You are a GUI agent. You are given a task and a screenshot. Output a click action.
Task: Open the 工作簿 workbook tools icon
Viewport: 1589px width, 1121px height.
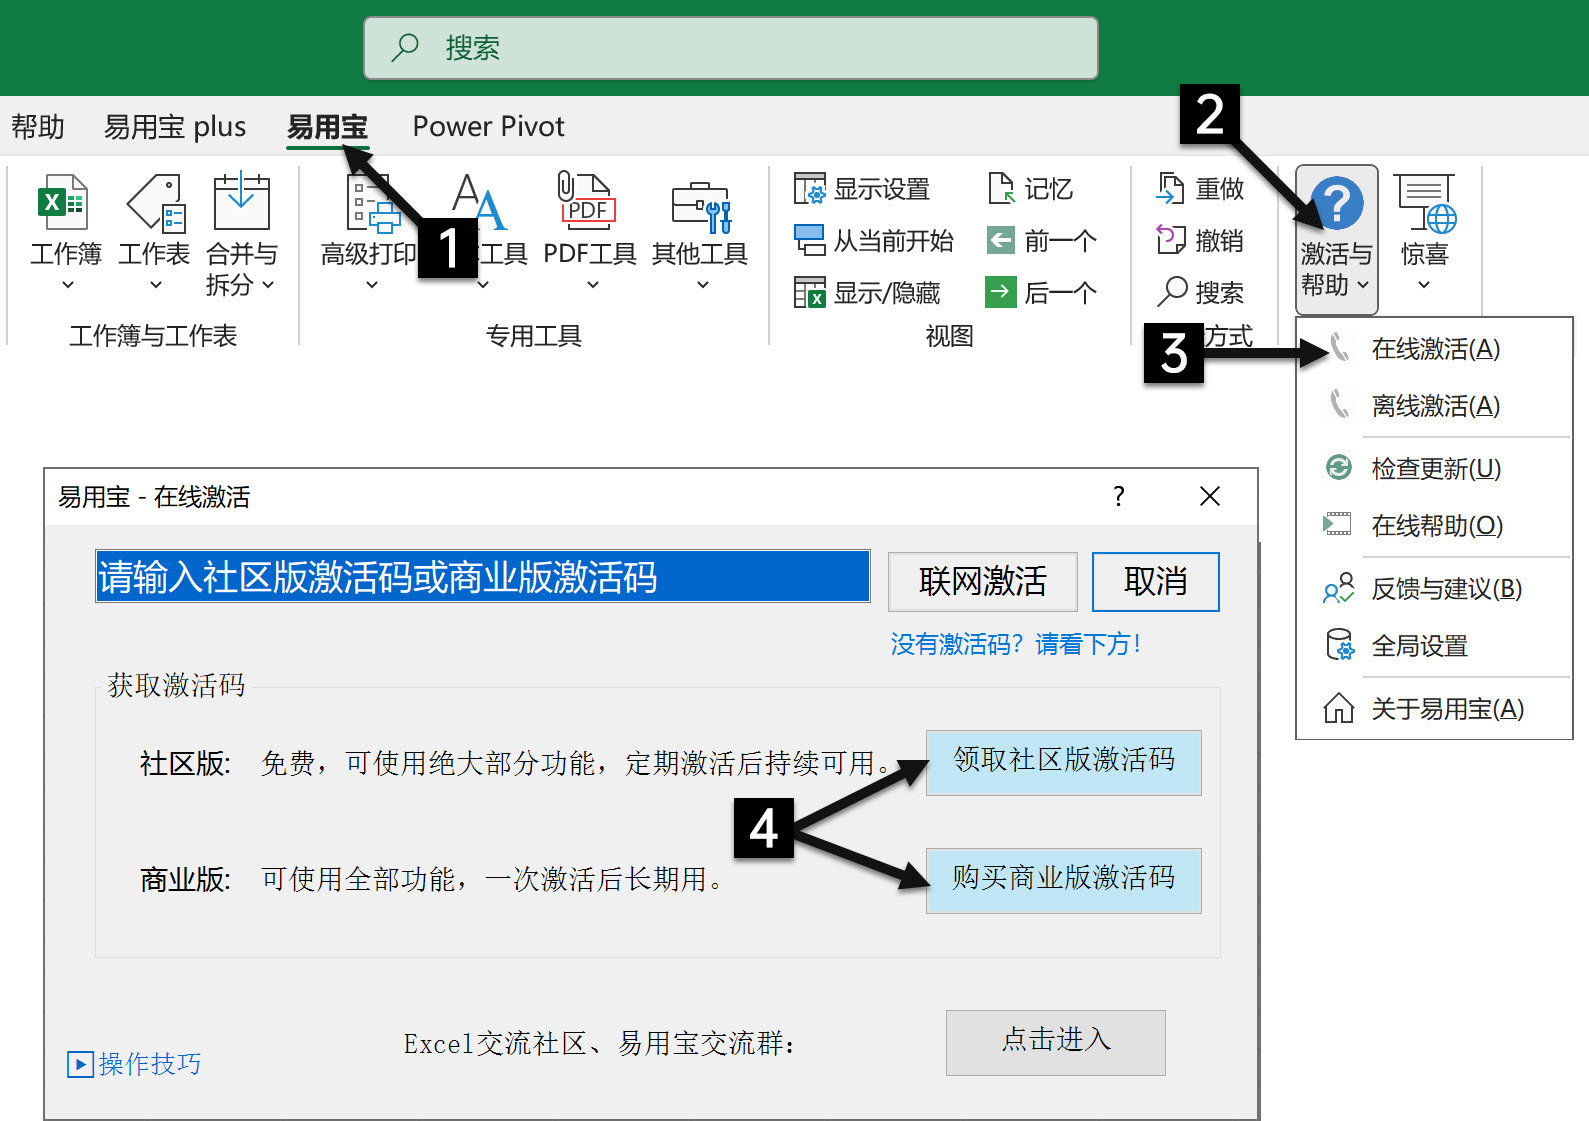click(64, 203)
